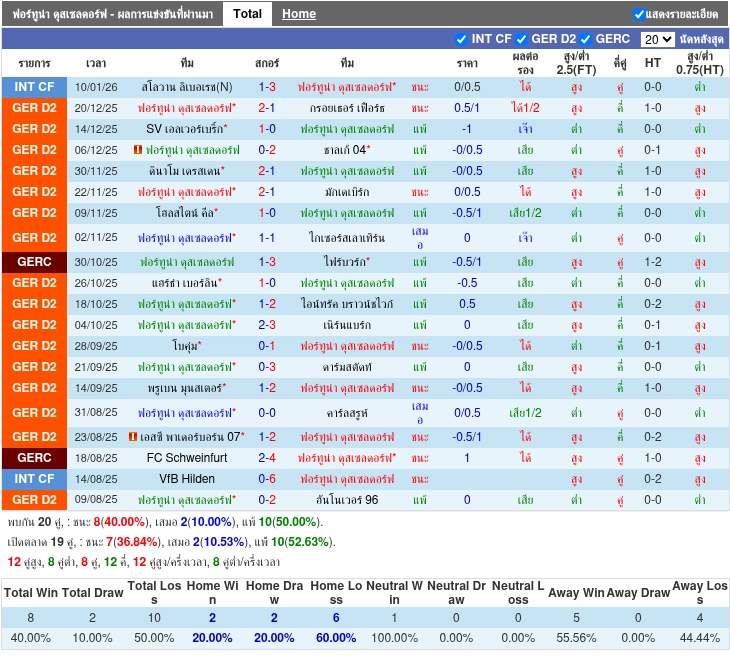Click the FC Schweinfurt team name
730x656 pixels.
187,458
